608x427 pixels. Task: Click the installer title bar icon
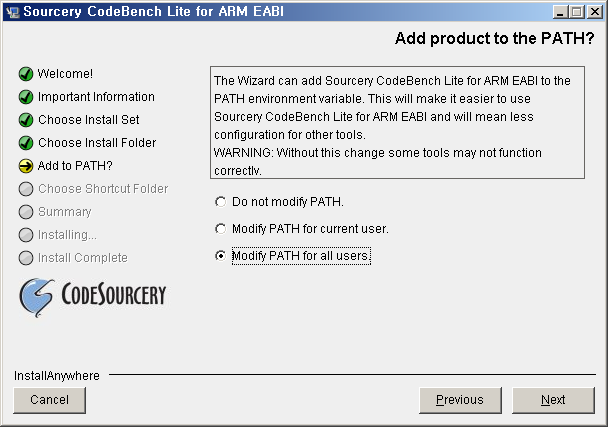coord(13,12)
